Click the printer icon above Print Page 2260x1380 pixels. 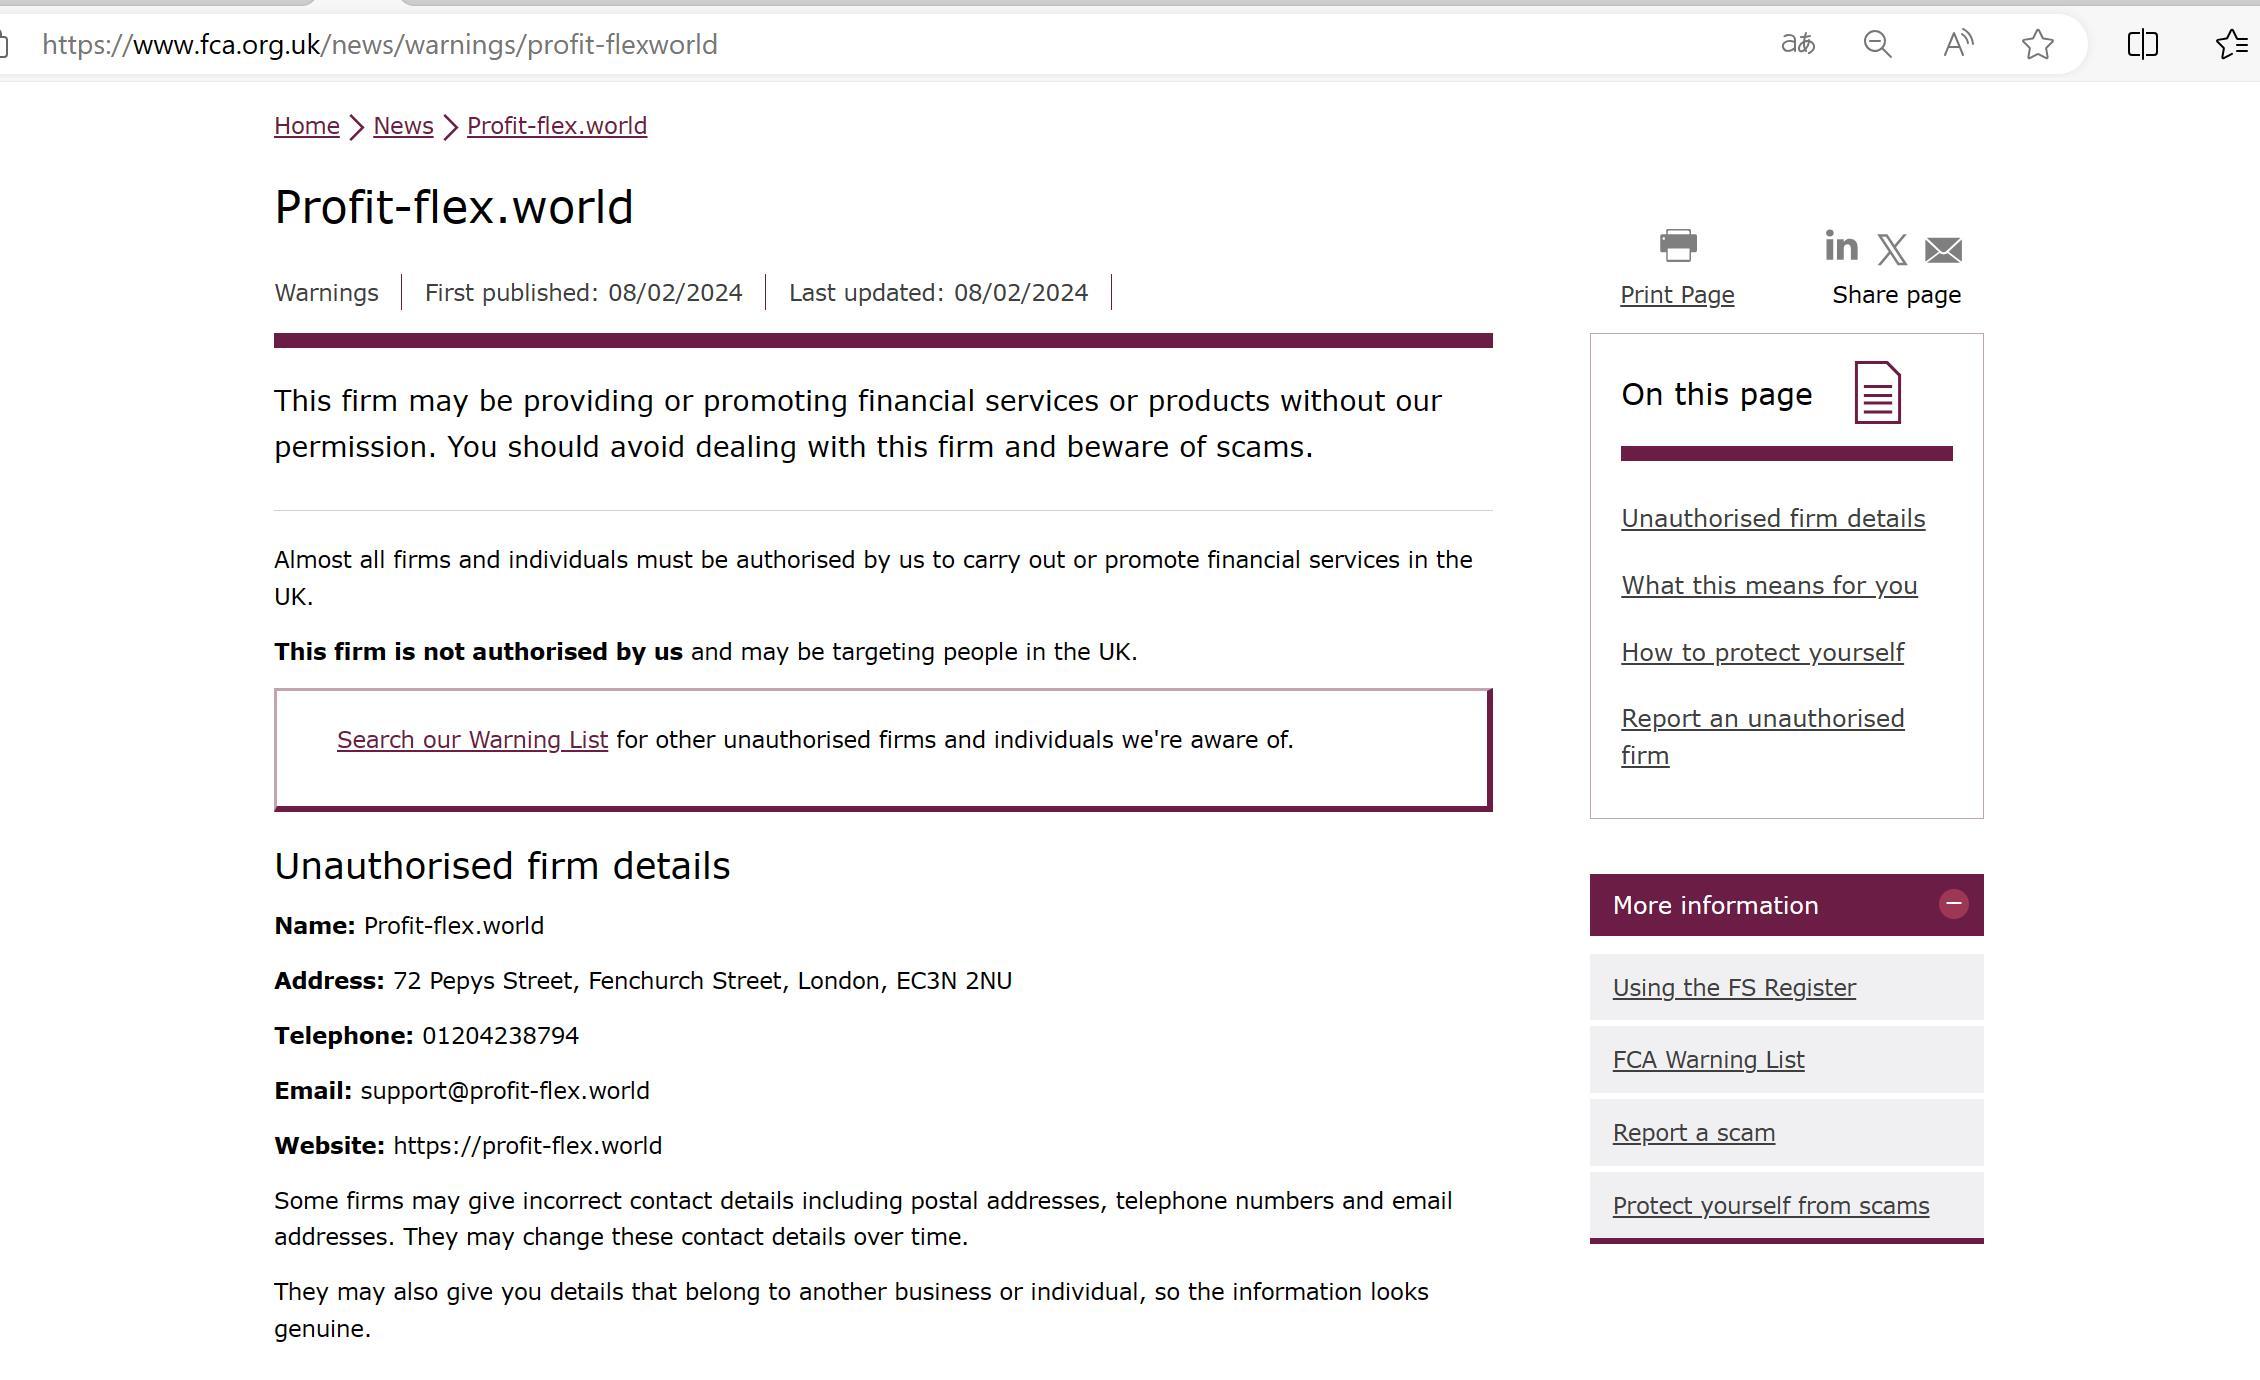tap(1678, 245)
